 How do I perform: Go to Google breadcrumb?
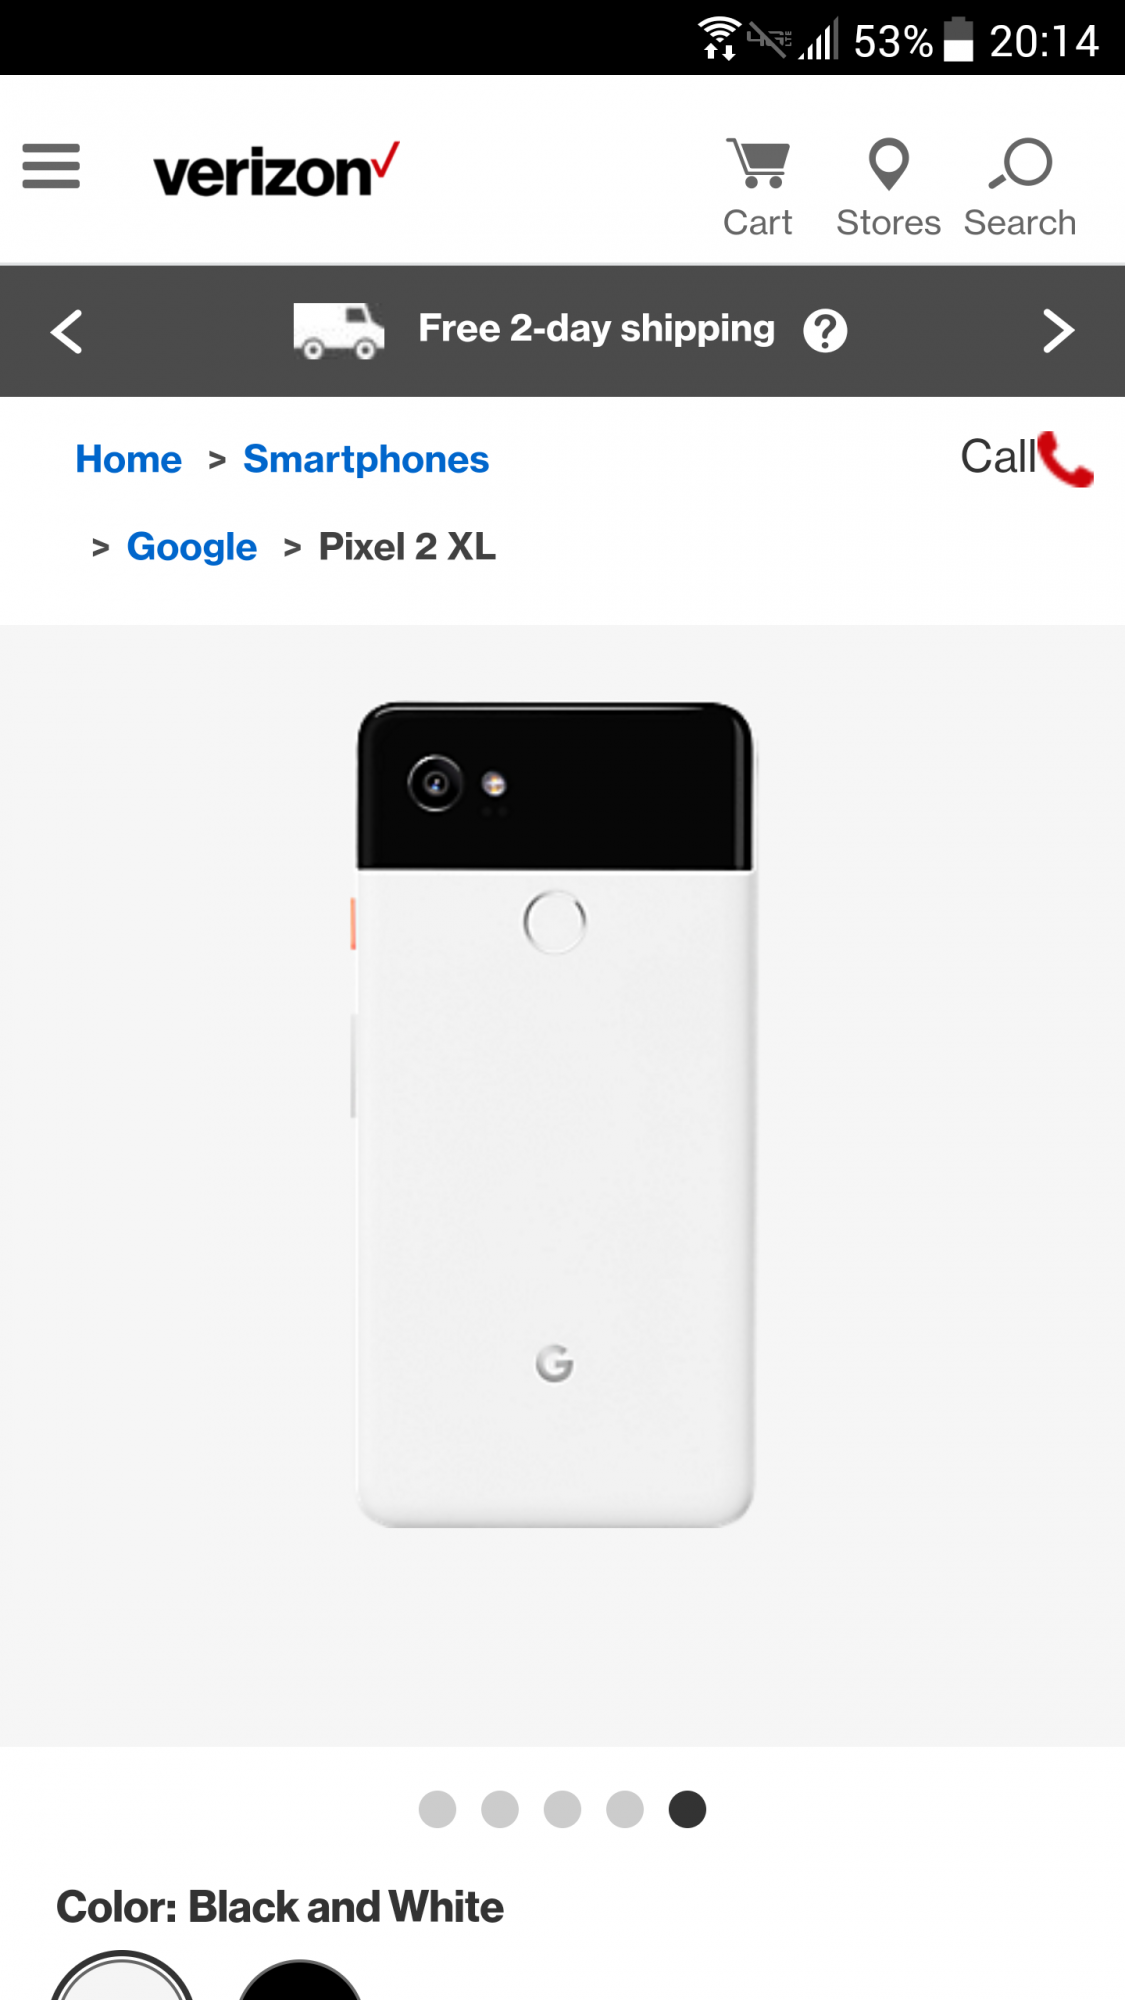pyautogui.click(x=192, y=547)
